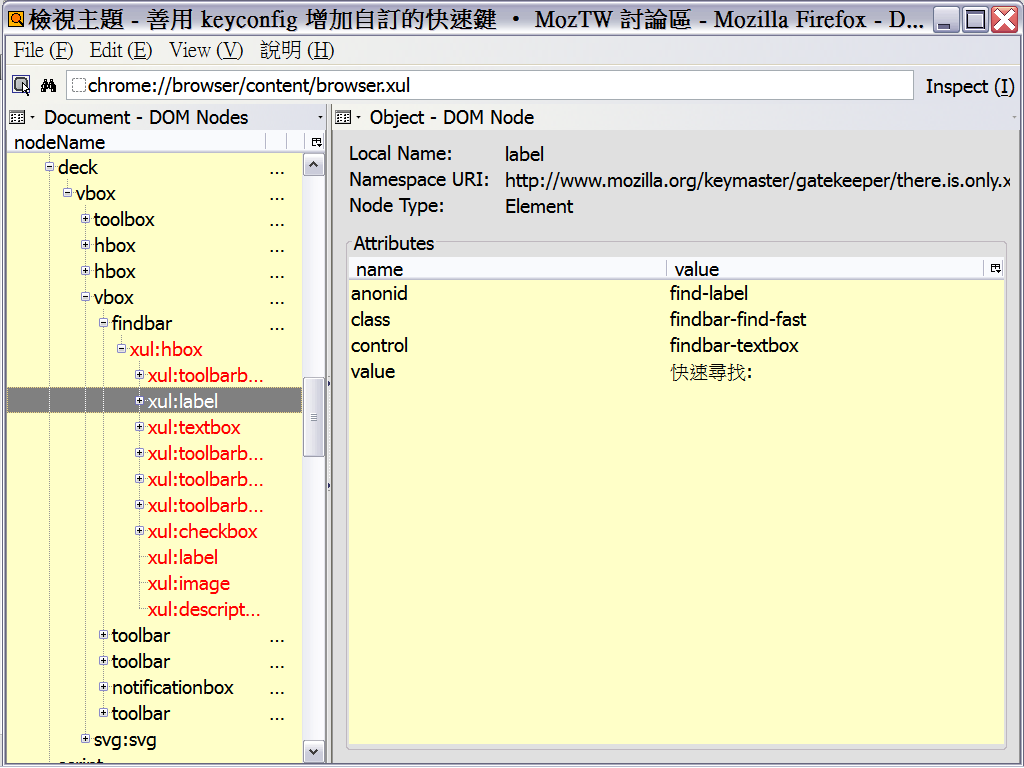Collapse the findbar node

point(103,323)
